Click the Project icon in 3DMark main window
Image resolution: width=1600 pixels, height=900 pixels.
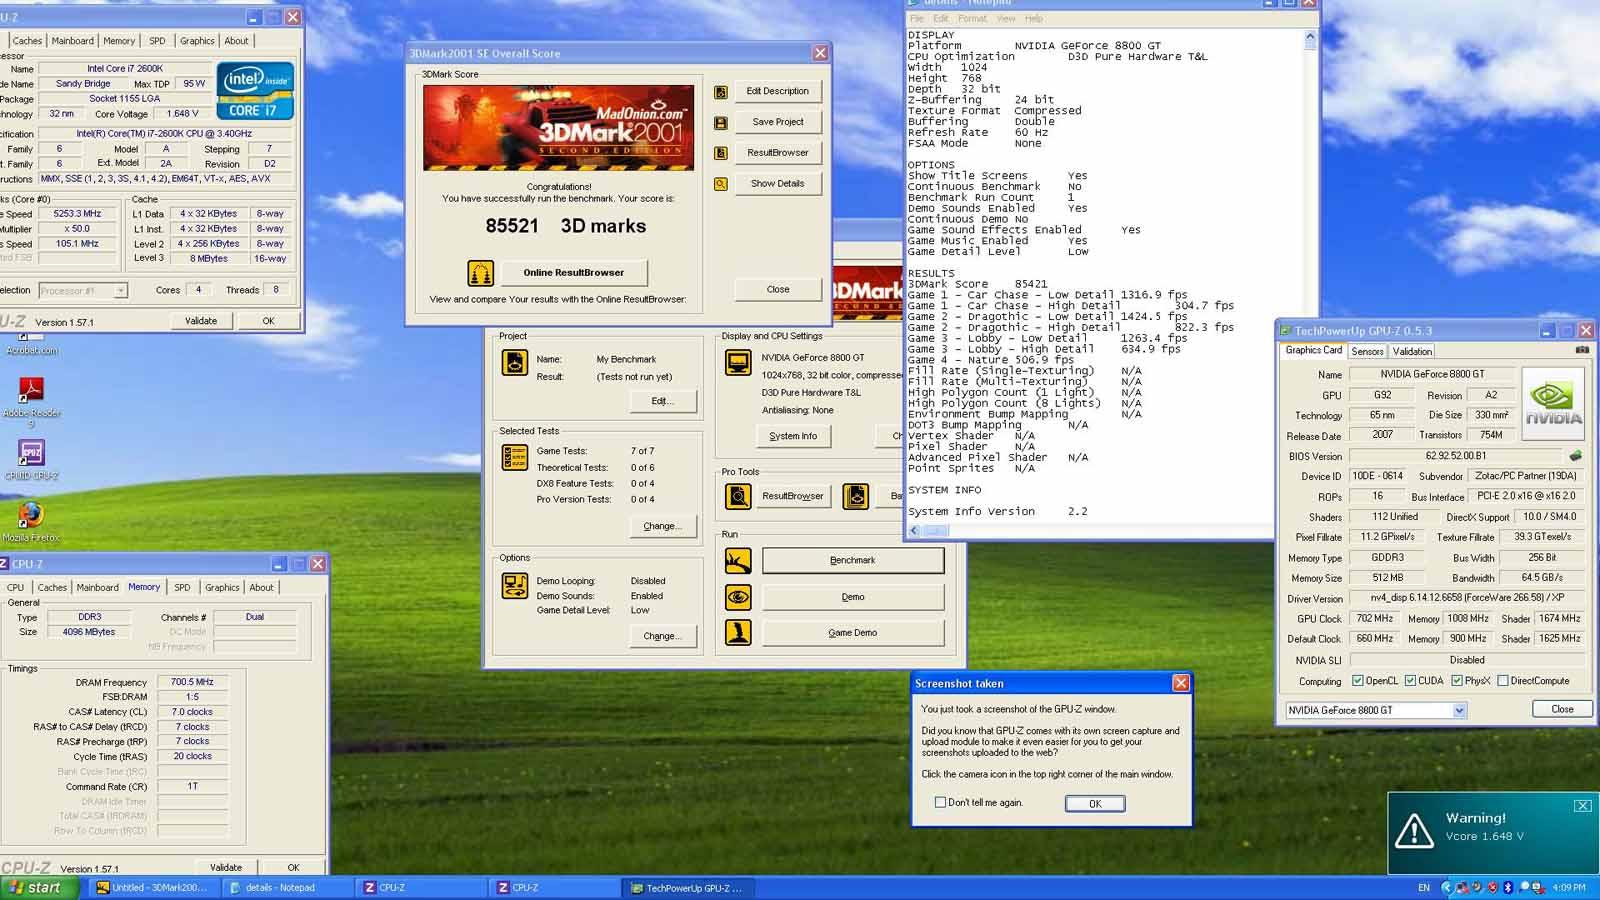click(515, 362)
